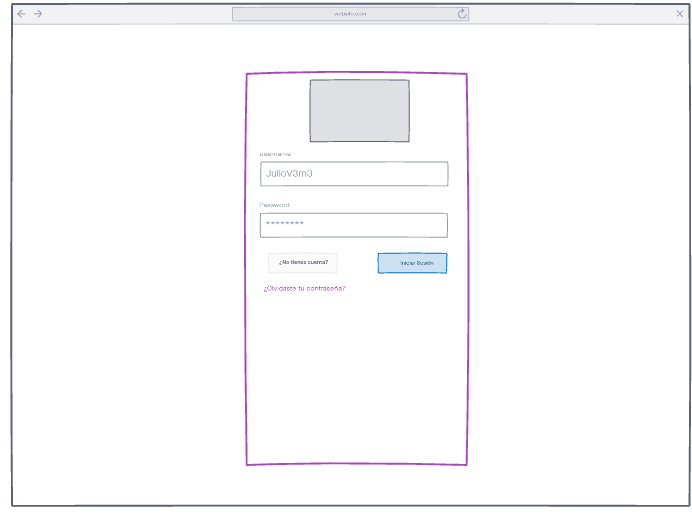Click the Username field containing JulioV3rn3
The width and height of the screenshot is (692, 513).
(x=354, y=174)
